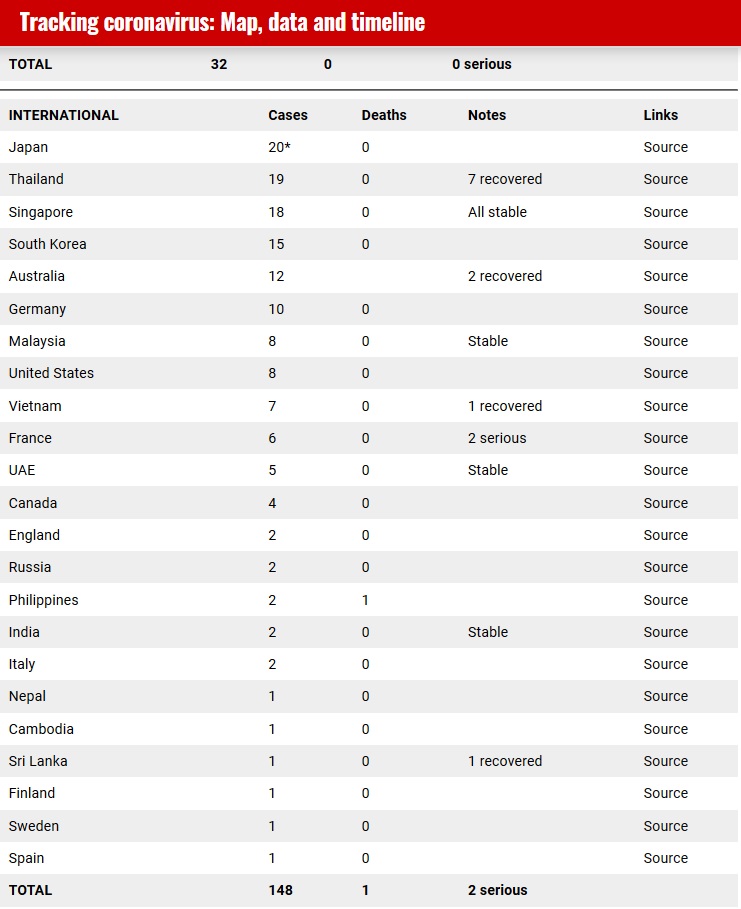This screenshot has width=741, height=909.
Task: Follow the Philippines Source link
Action: pyautogui.click(x=665, y=600)
